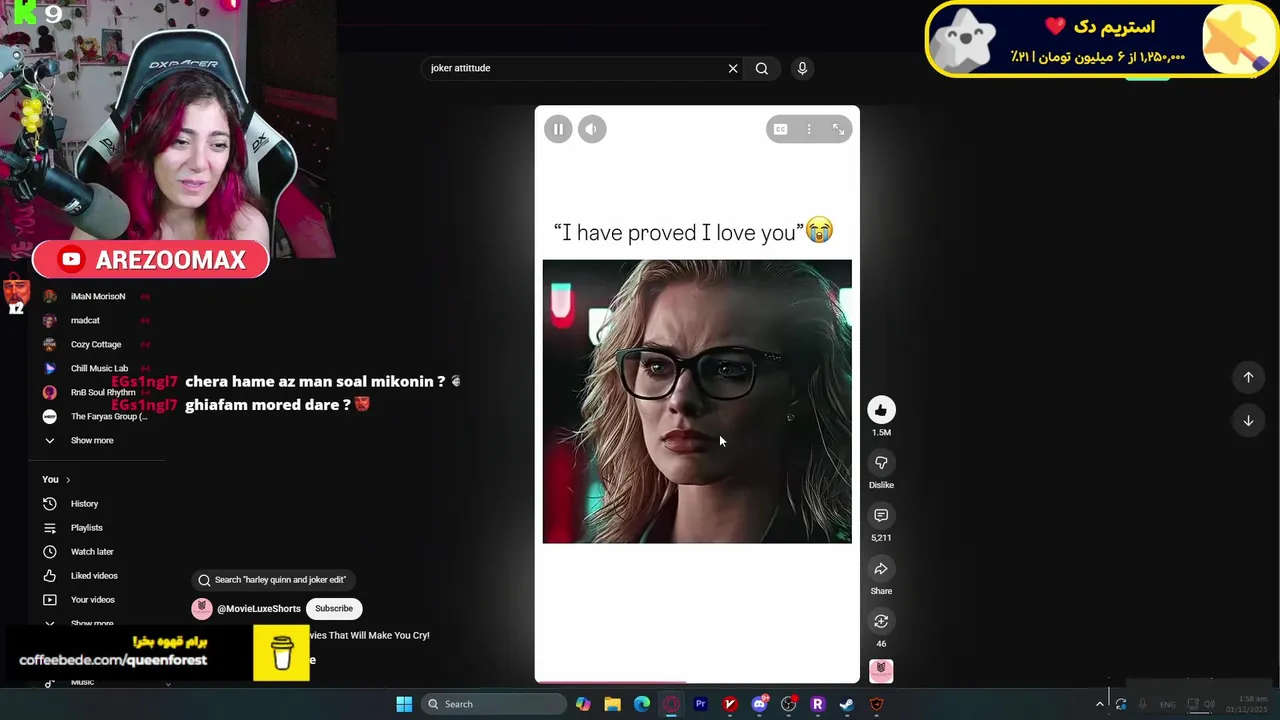Open the Remix button showing 46
The height and width of the screenshot is (720, 1280).
(x=881, y=622)
